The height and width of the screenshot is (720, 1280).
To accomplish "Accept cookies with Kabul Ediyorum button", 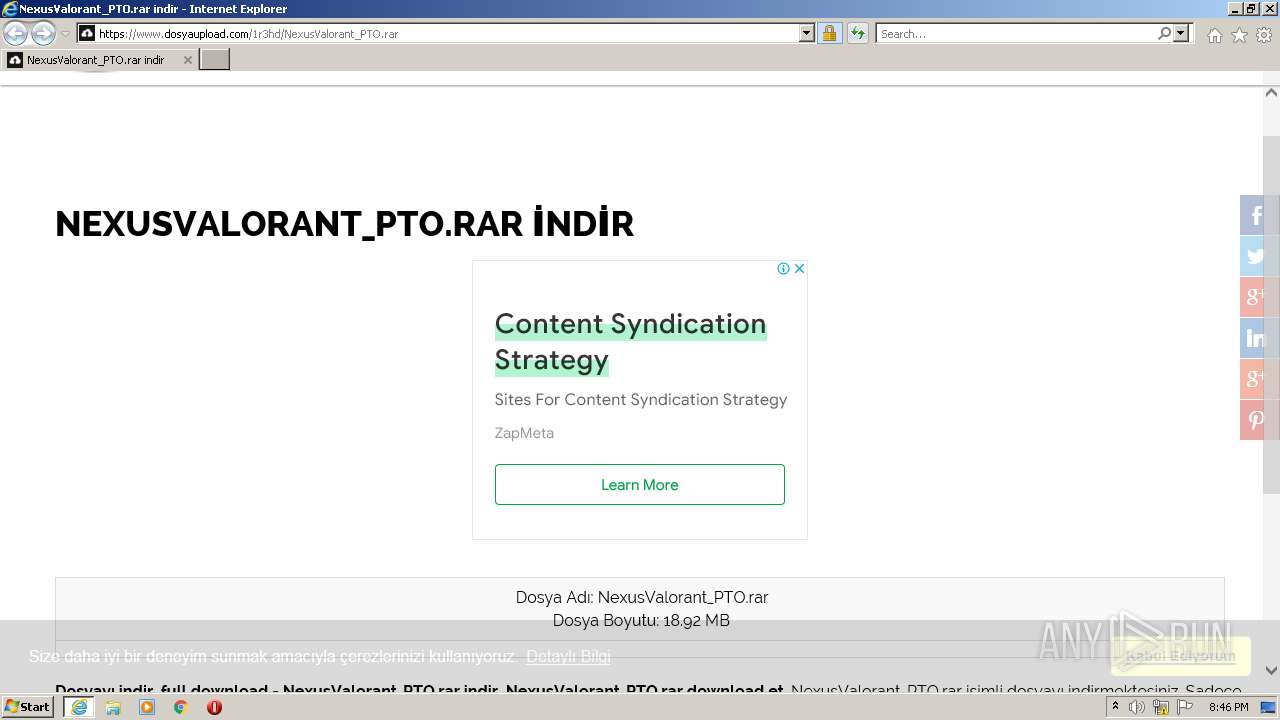I will (1180, 656).
